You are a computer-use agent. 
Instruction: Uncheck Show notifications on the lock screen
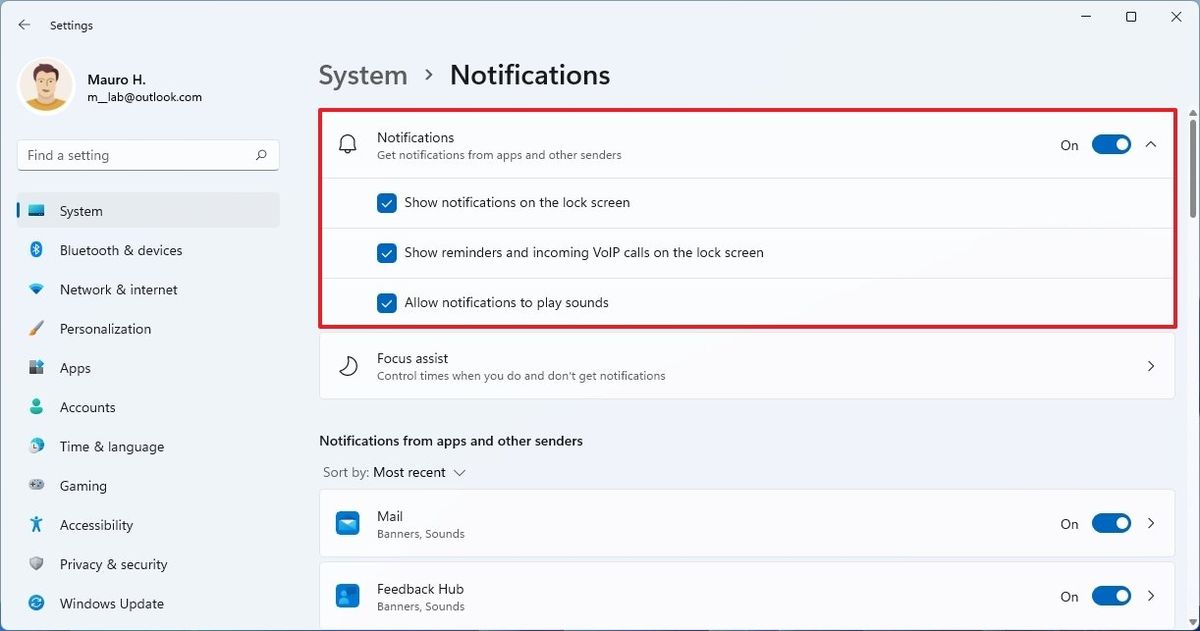387,203
